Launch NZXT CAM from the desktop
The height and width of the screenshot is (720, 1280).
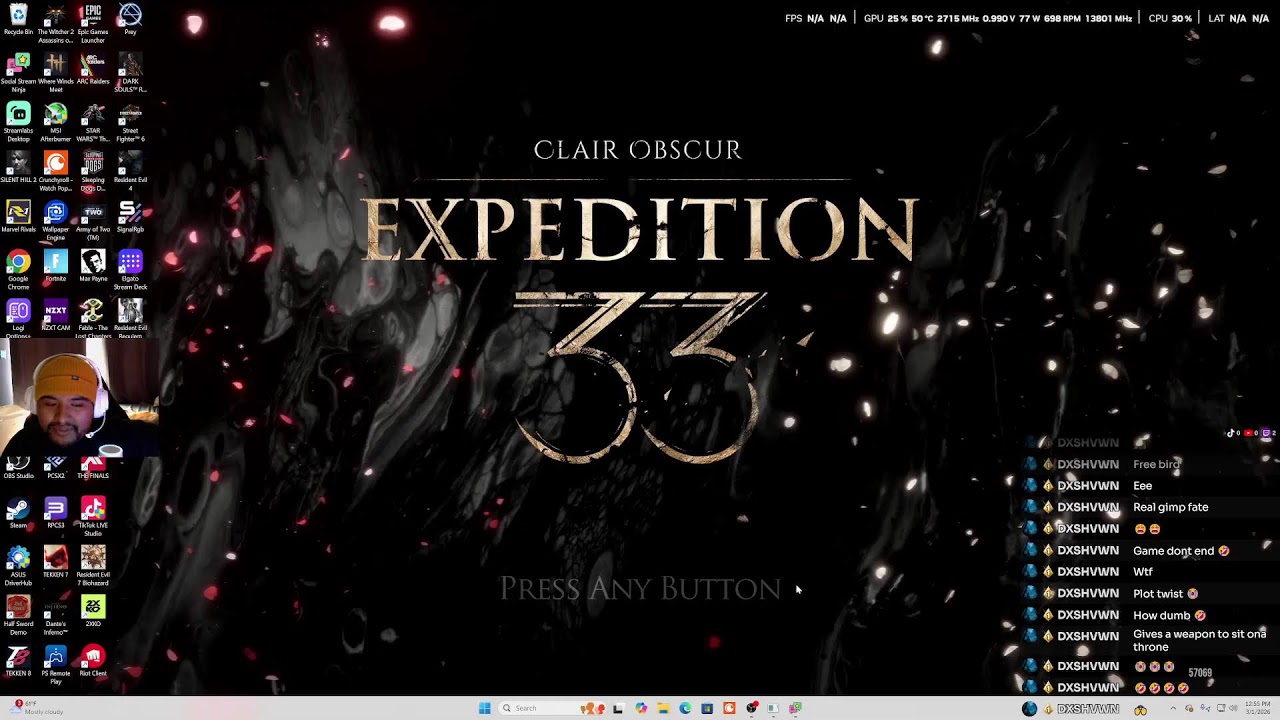click(55, 316)
